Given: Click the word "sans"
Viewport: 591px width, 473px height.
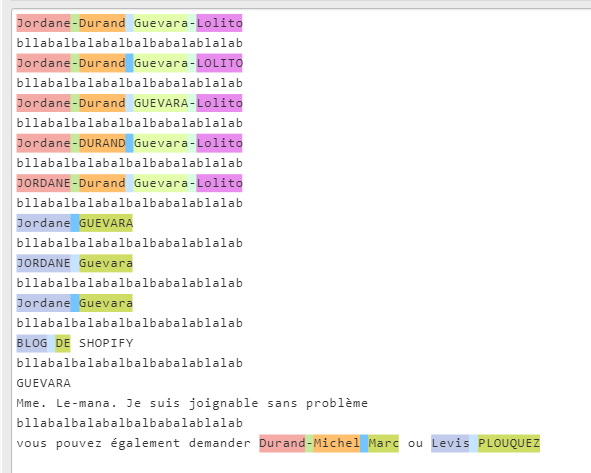Looking at the screenshot, I should pos(282,403).
